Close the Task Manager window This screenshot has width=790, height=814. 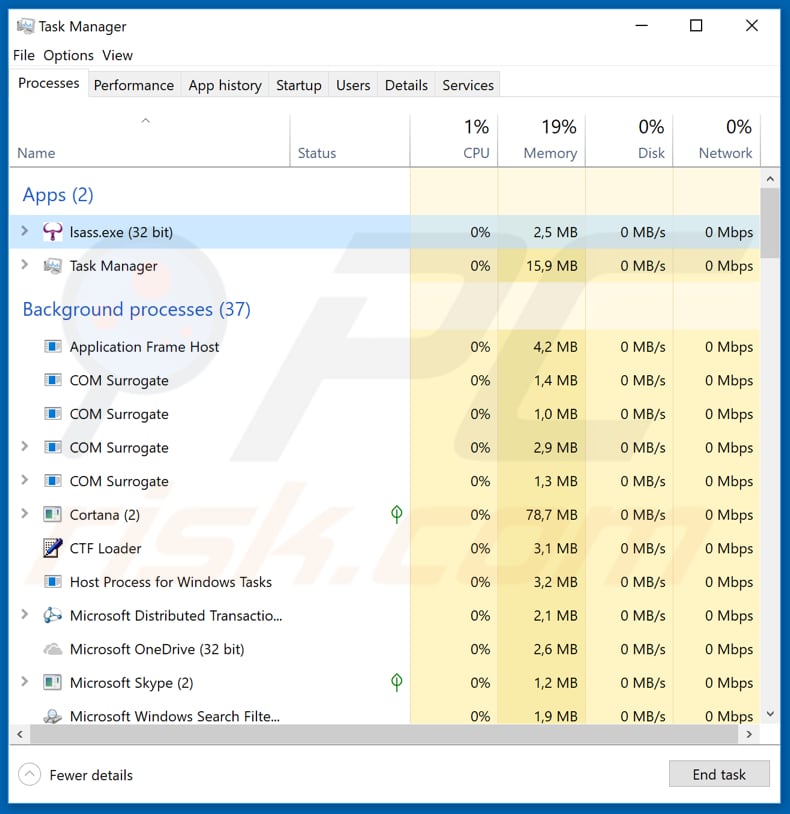click(752, 25)
